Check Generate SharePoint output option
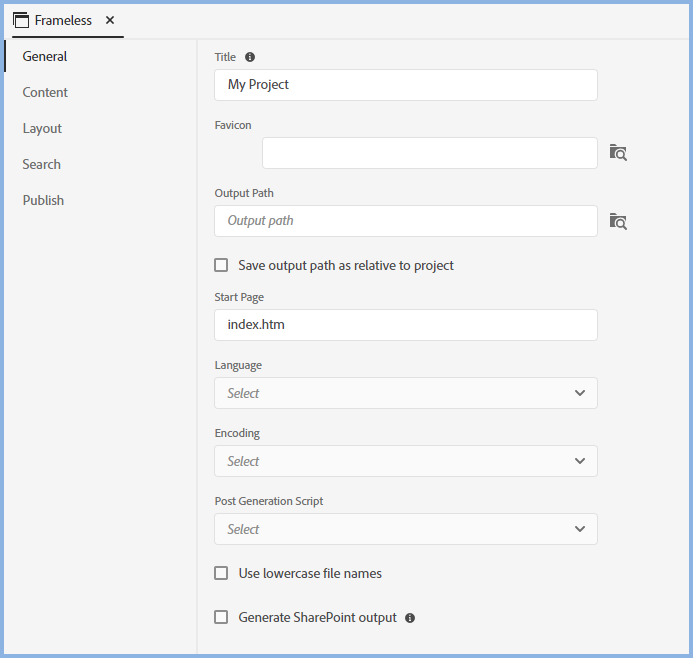Viewport: 693px width, 658px height. tap(221, 617)
